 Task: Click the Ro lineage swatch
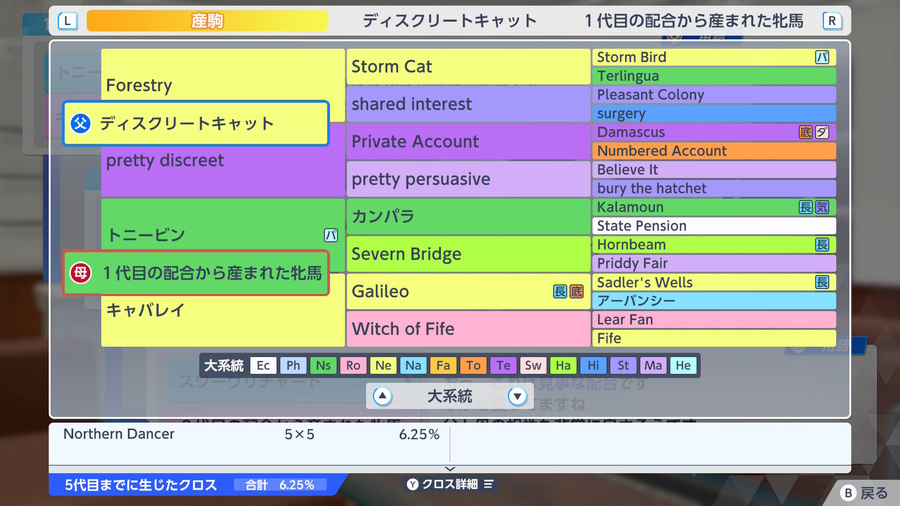(353, 365)
